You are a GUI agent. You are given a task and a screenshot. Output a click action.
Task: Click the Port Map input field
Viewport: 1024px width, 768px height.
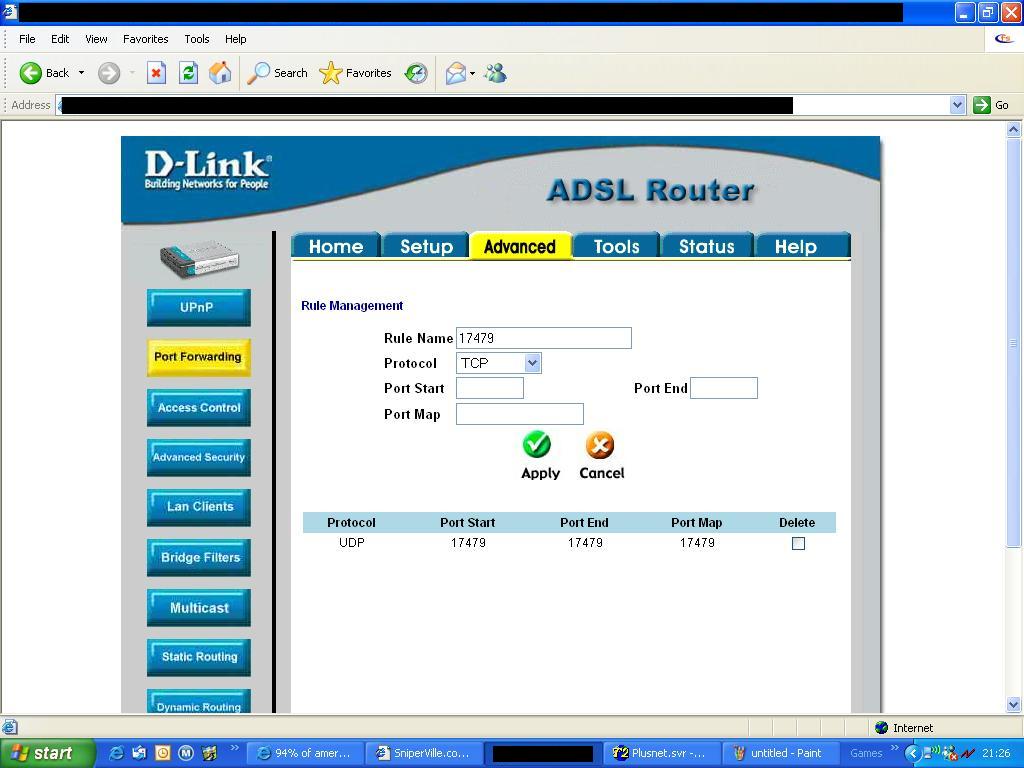pos(520,414)
